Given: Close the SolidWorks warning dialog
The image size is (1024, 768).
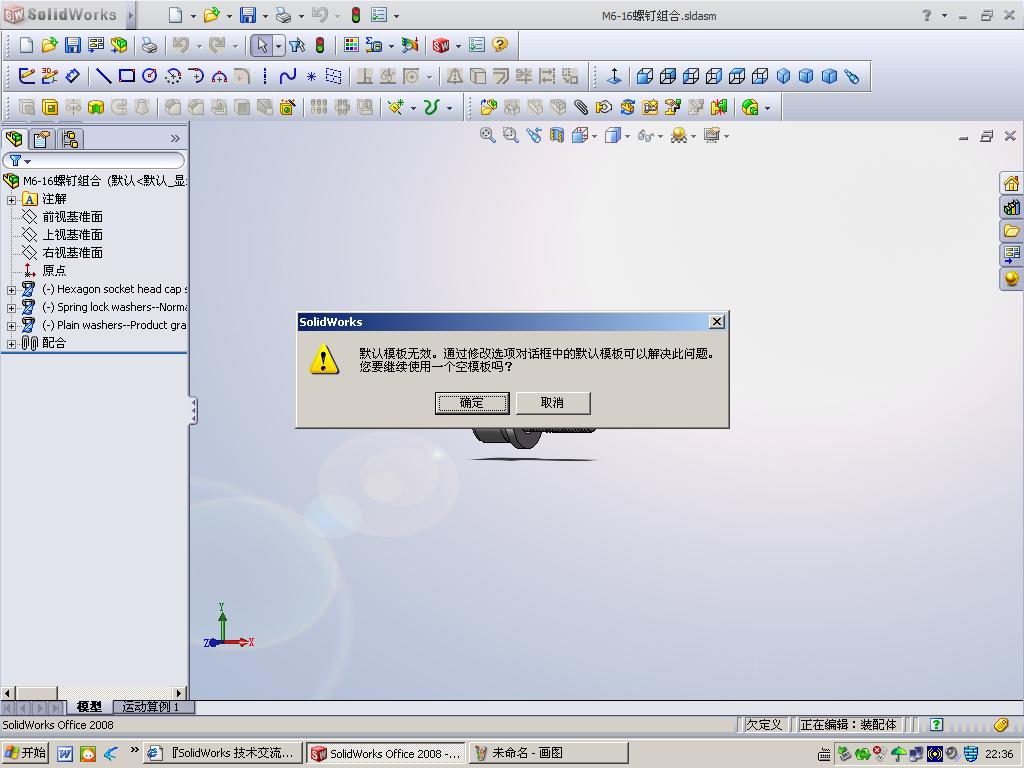Looking at the screenshot, I should 716,321.
